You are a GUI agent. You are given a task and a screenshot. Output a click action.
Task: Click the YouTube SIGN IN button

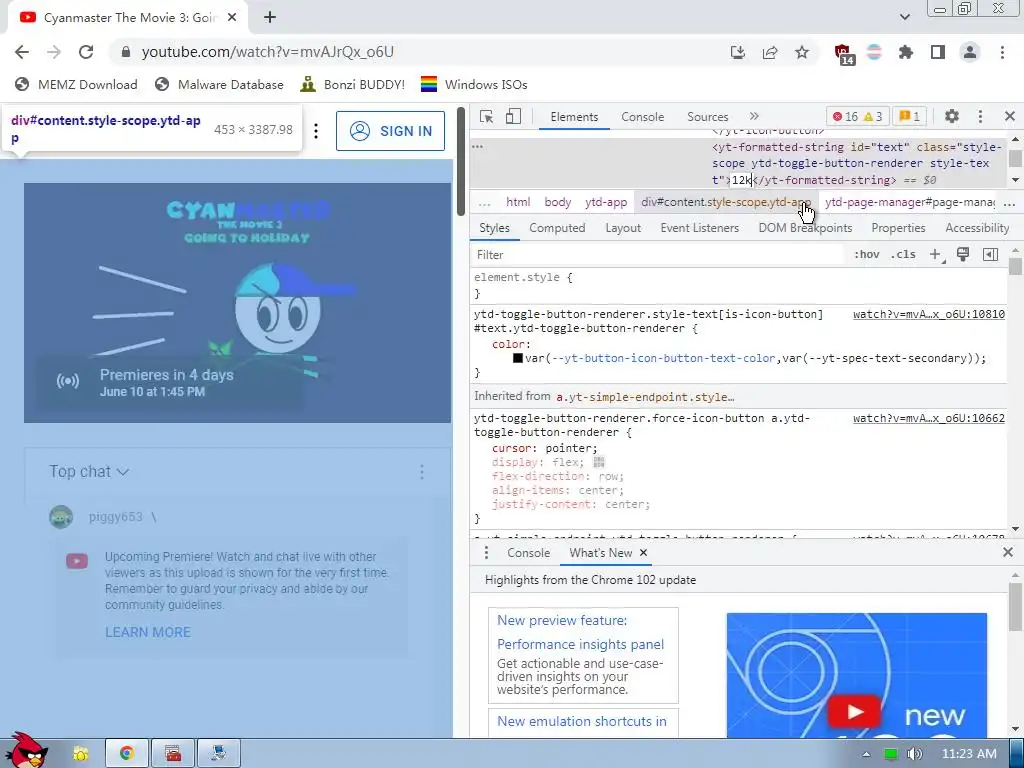390,131
